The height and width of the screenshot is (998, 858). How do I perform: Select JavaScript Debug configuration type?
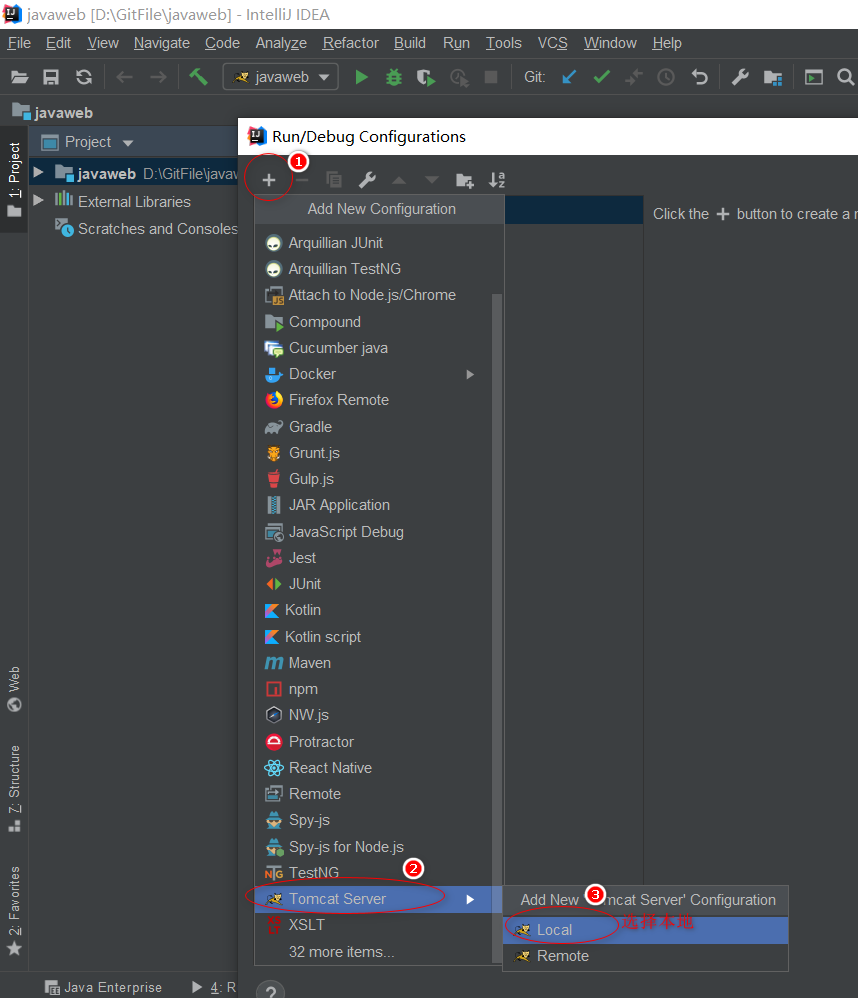pyautogui.click(x=373, y=532)
